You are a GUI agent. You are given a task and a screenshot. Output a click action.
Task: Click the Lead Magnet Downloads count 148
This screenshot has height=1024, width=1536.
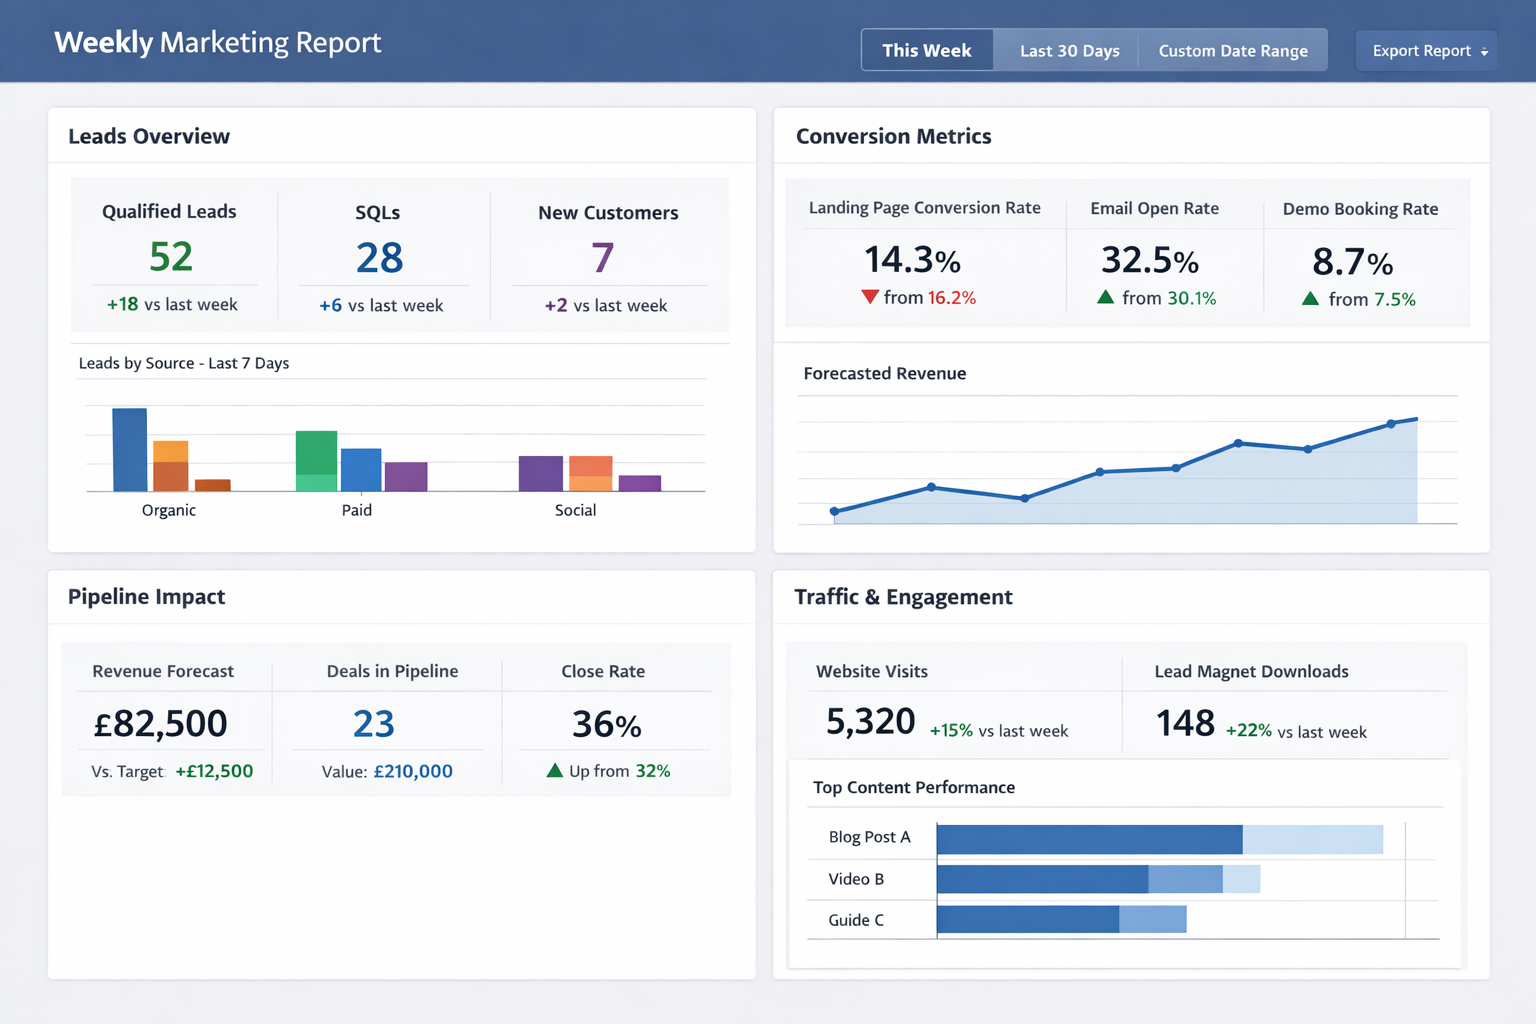click(1184, 723)
